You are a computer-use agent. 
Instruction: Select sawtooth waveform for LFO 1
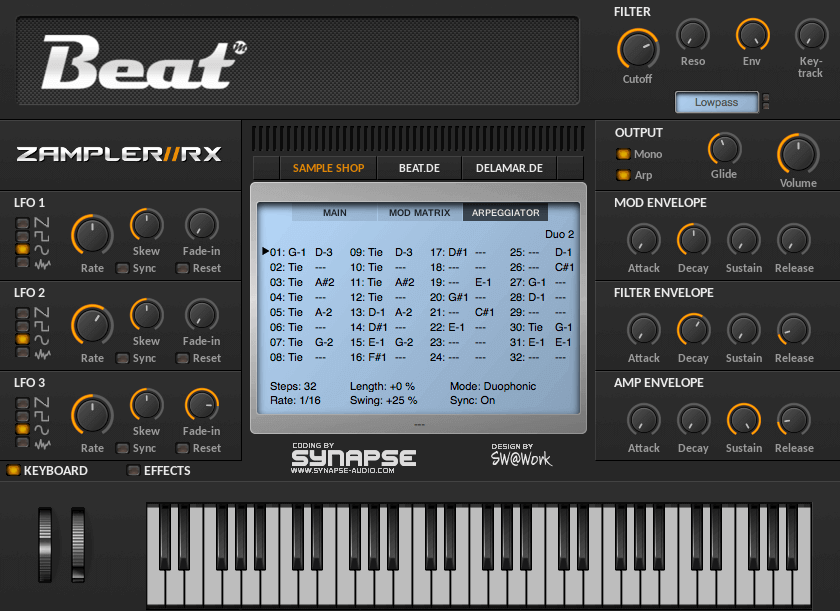[x=22, y=223]
